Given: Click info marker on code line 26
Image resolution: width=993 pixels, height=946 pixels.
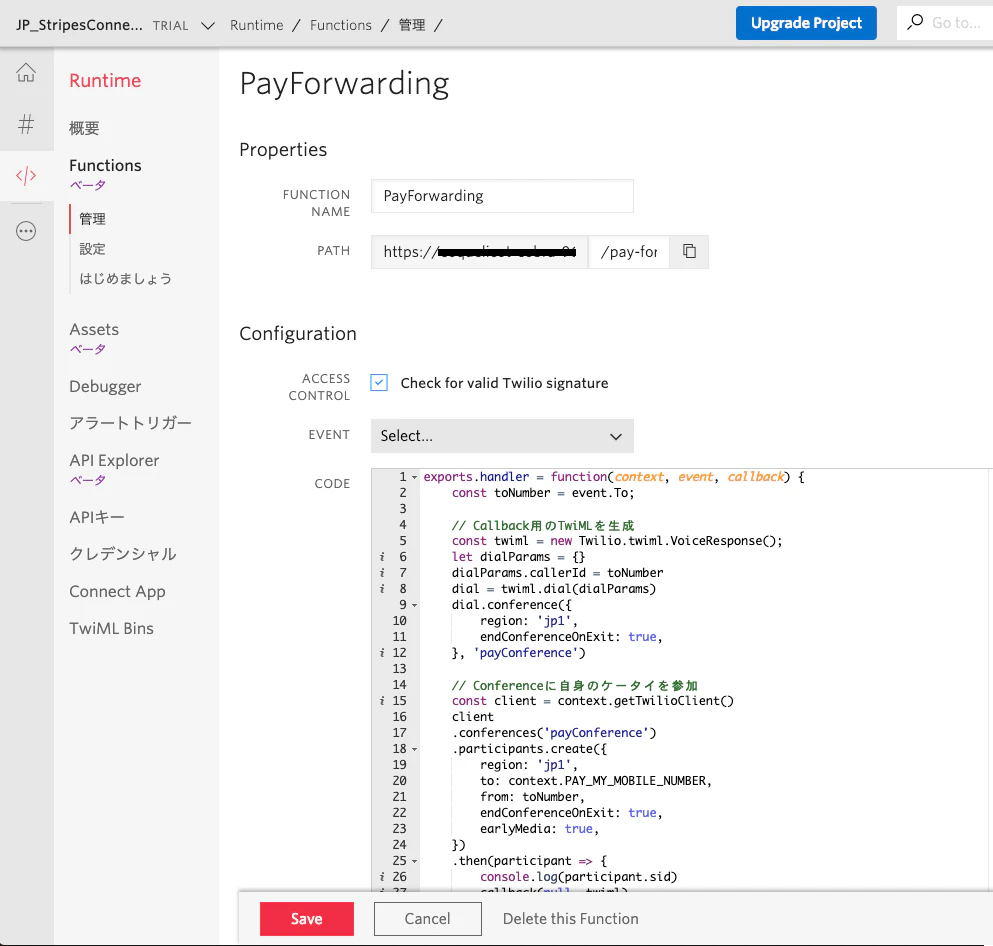Looking at the screenshot, I should tap(382, 877).
